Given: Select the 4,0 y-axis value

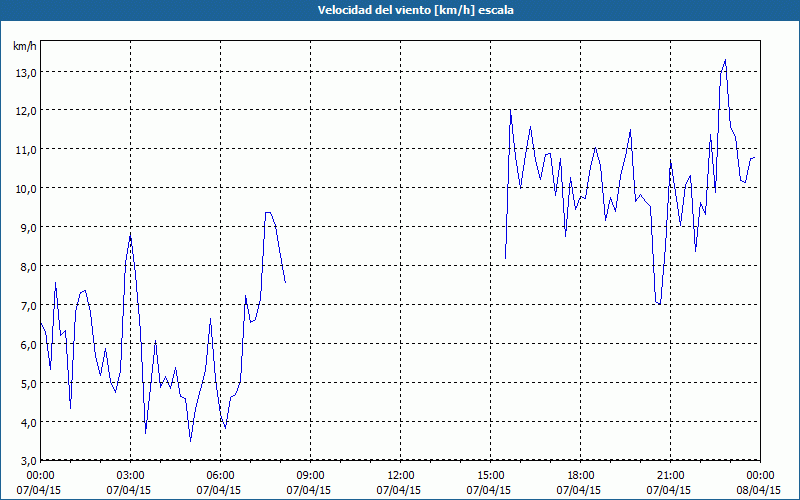Looking at the screenshot, I should (x=29, y=423).
